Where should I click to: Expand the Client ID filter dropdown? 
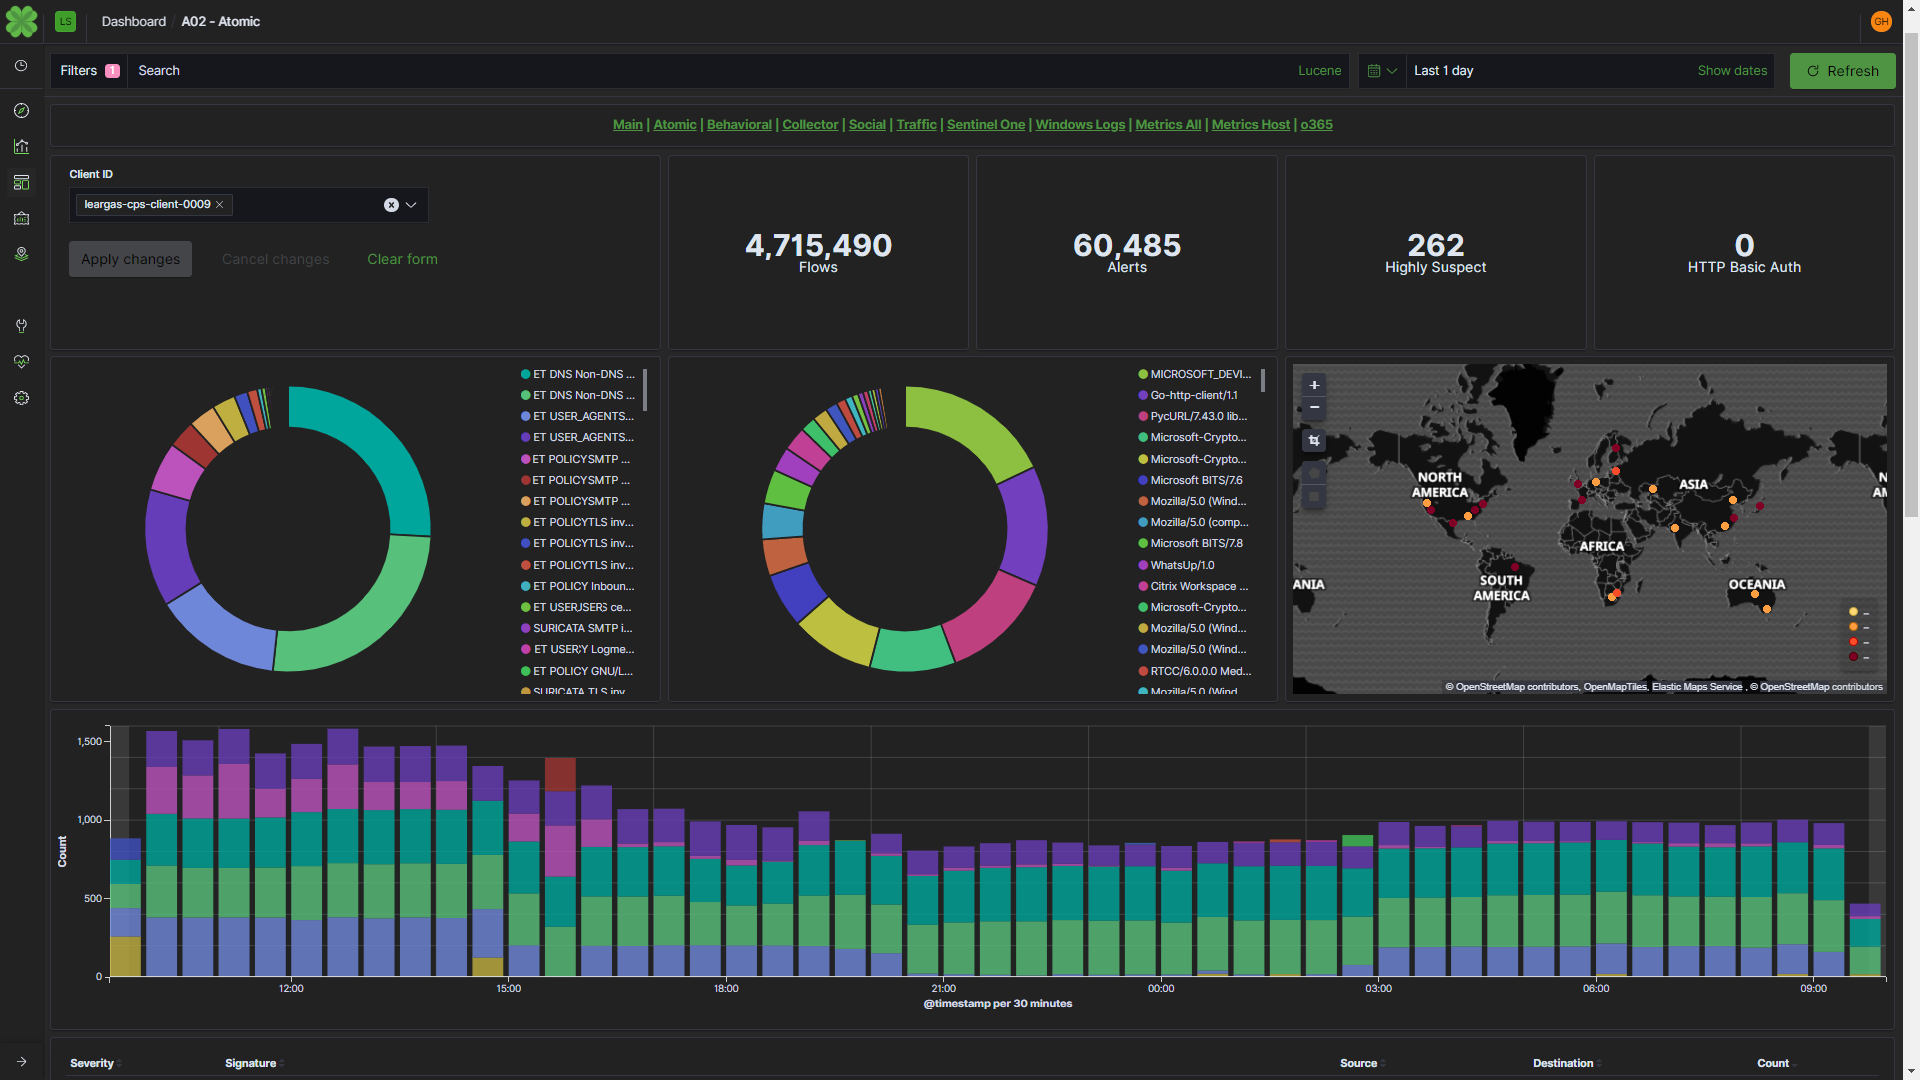coord(410,204)
